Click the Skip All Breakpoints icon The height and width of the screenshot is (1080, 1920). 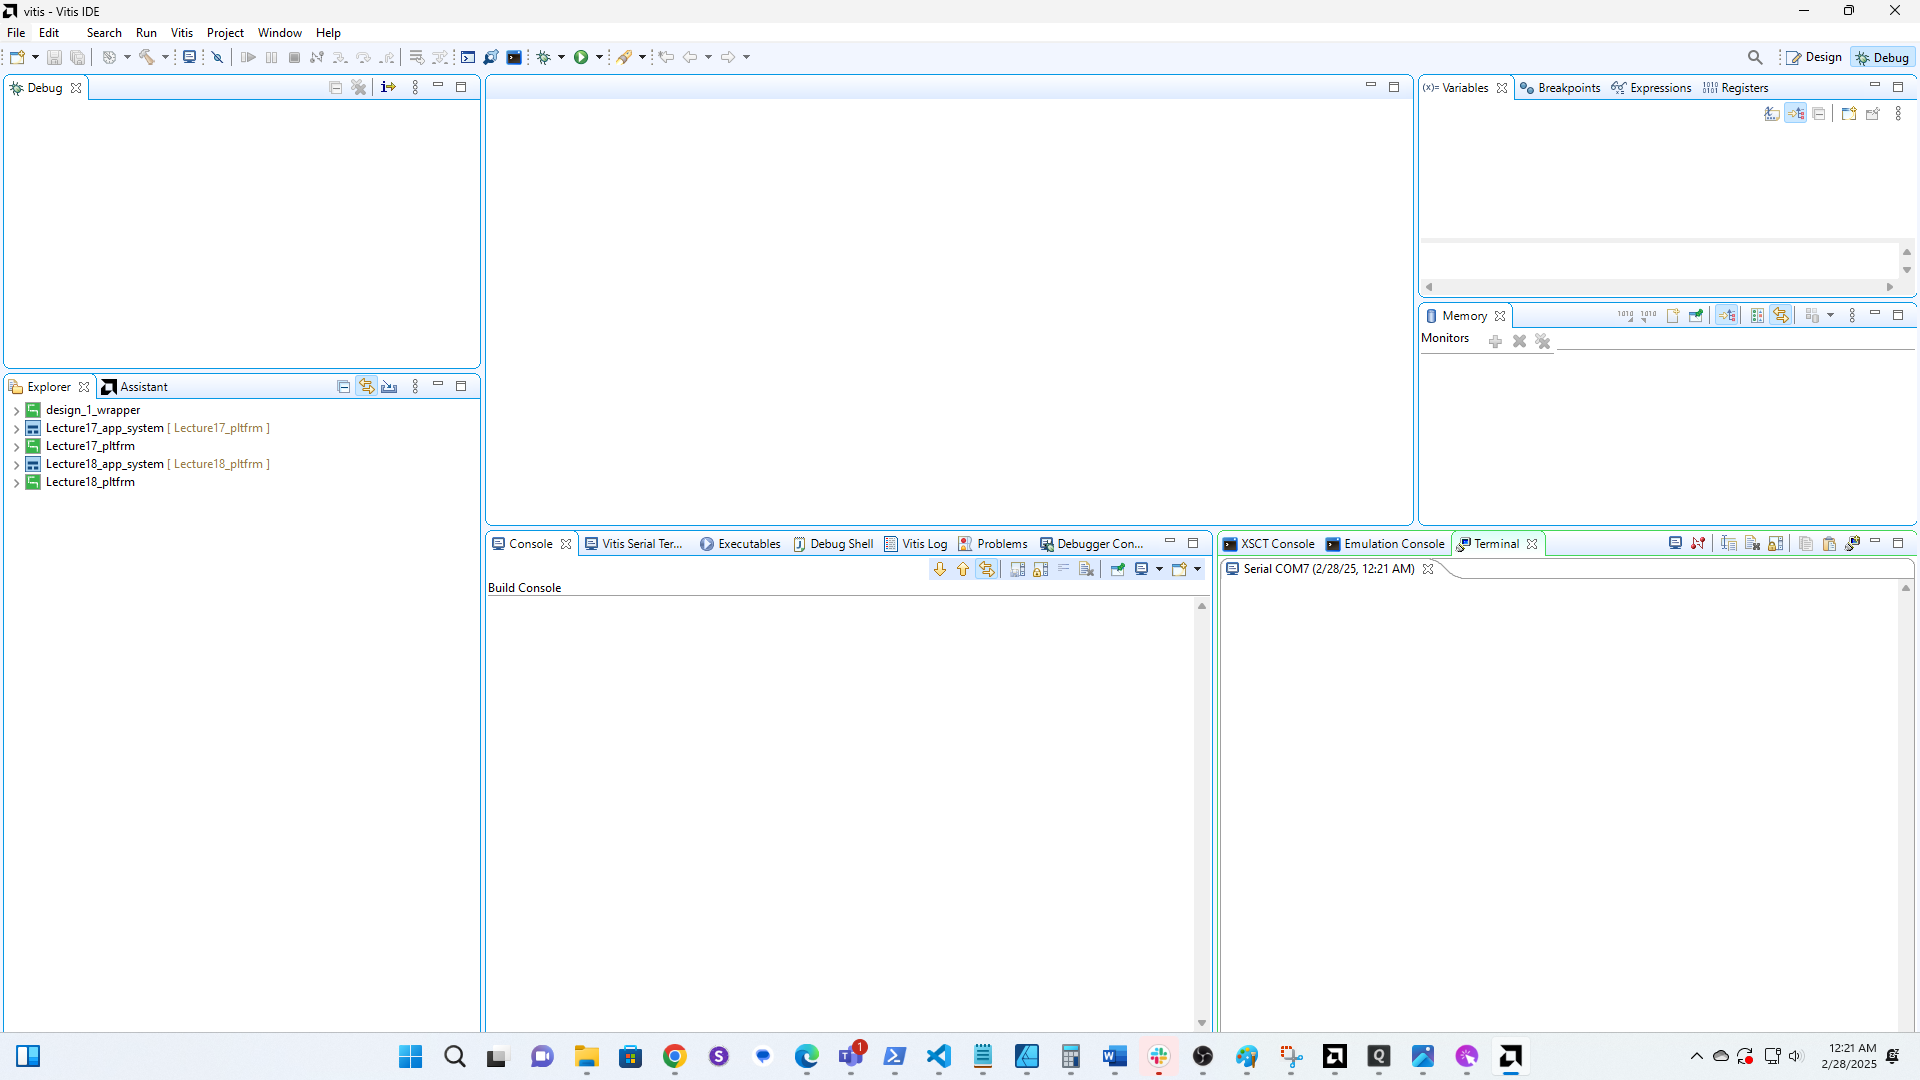(x=217, y=57)
